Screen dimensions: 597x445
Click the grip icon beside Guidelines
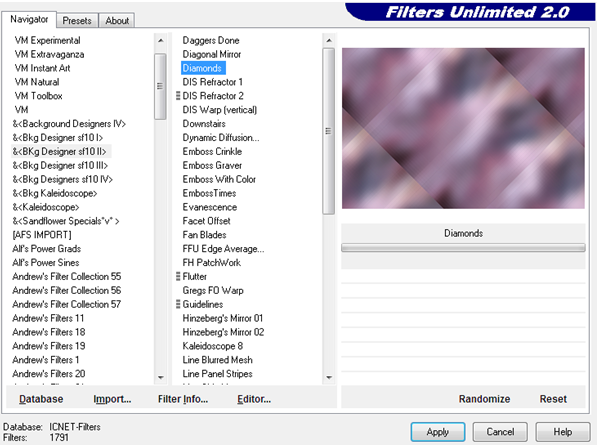[178, 304]
